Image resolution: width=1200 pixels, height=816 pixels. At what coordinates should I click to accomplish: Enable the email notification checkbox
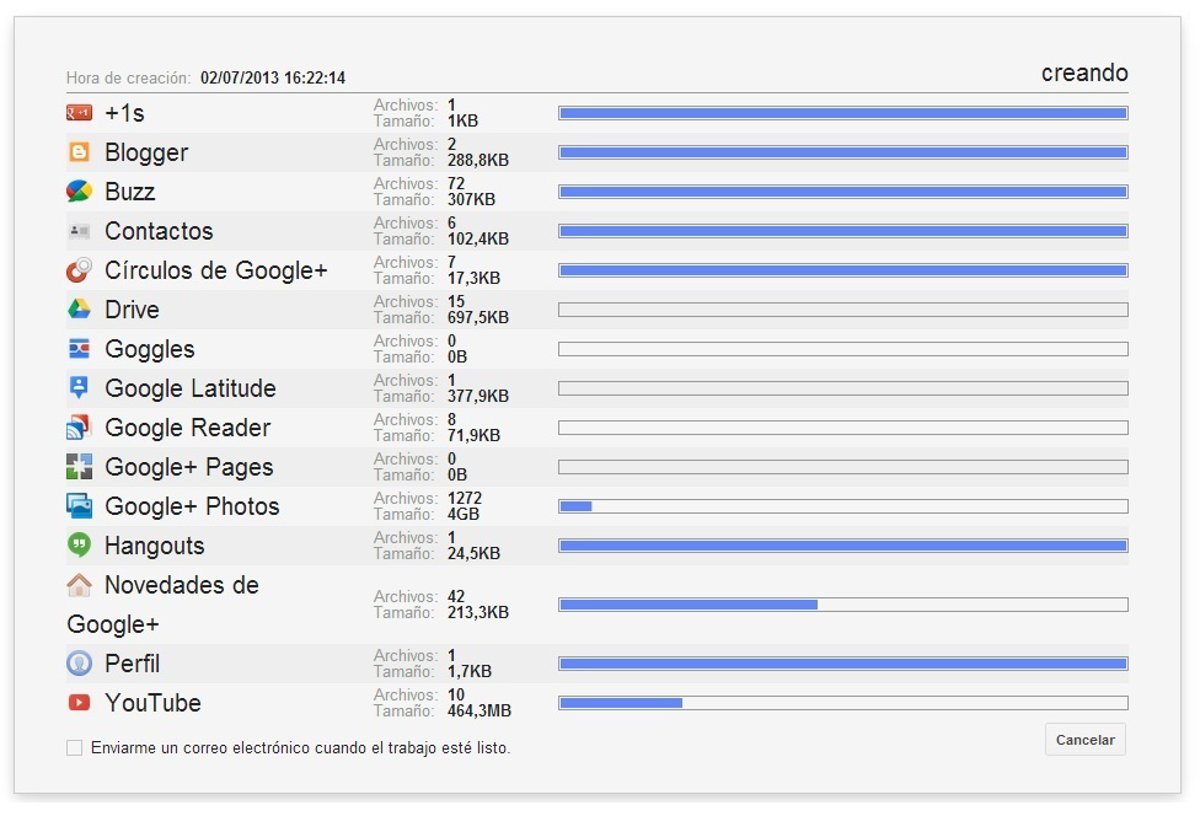(74, 748)
